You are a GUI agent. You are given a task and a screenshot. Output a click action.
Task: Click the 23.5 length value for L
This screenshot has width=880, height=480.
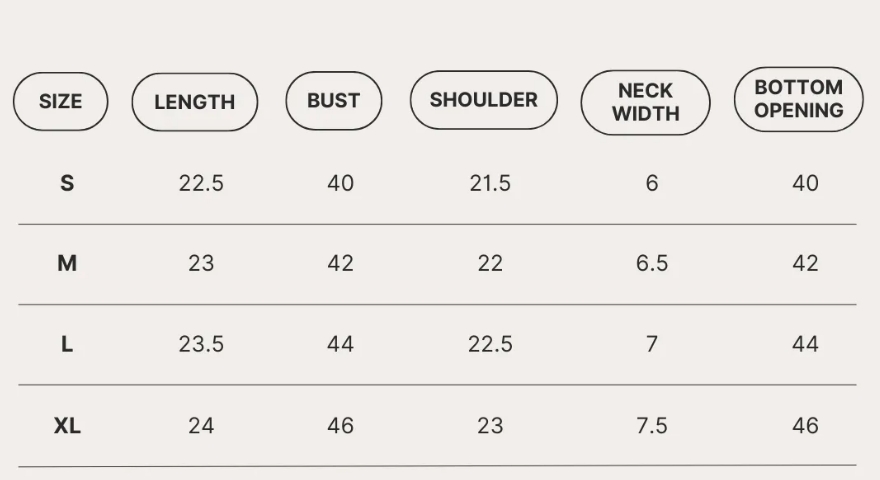tap(201, 344)
